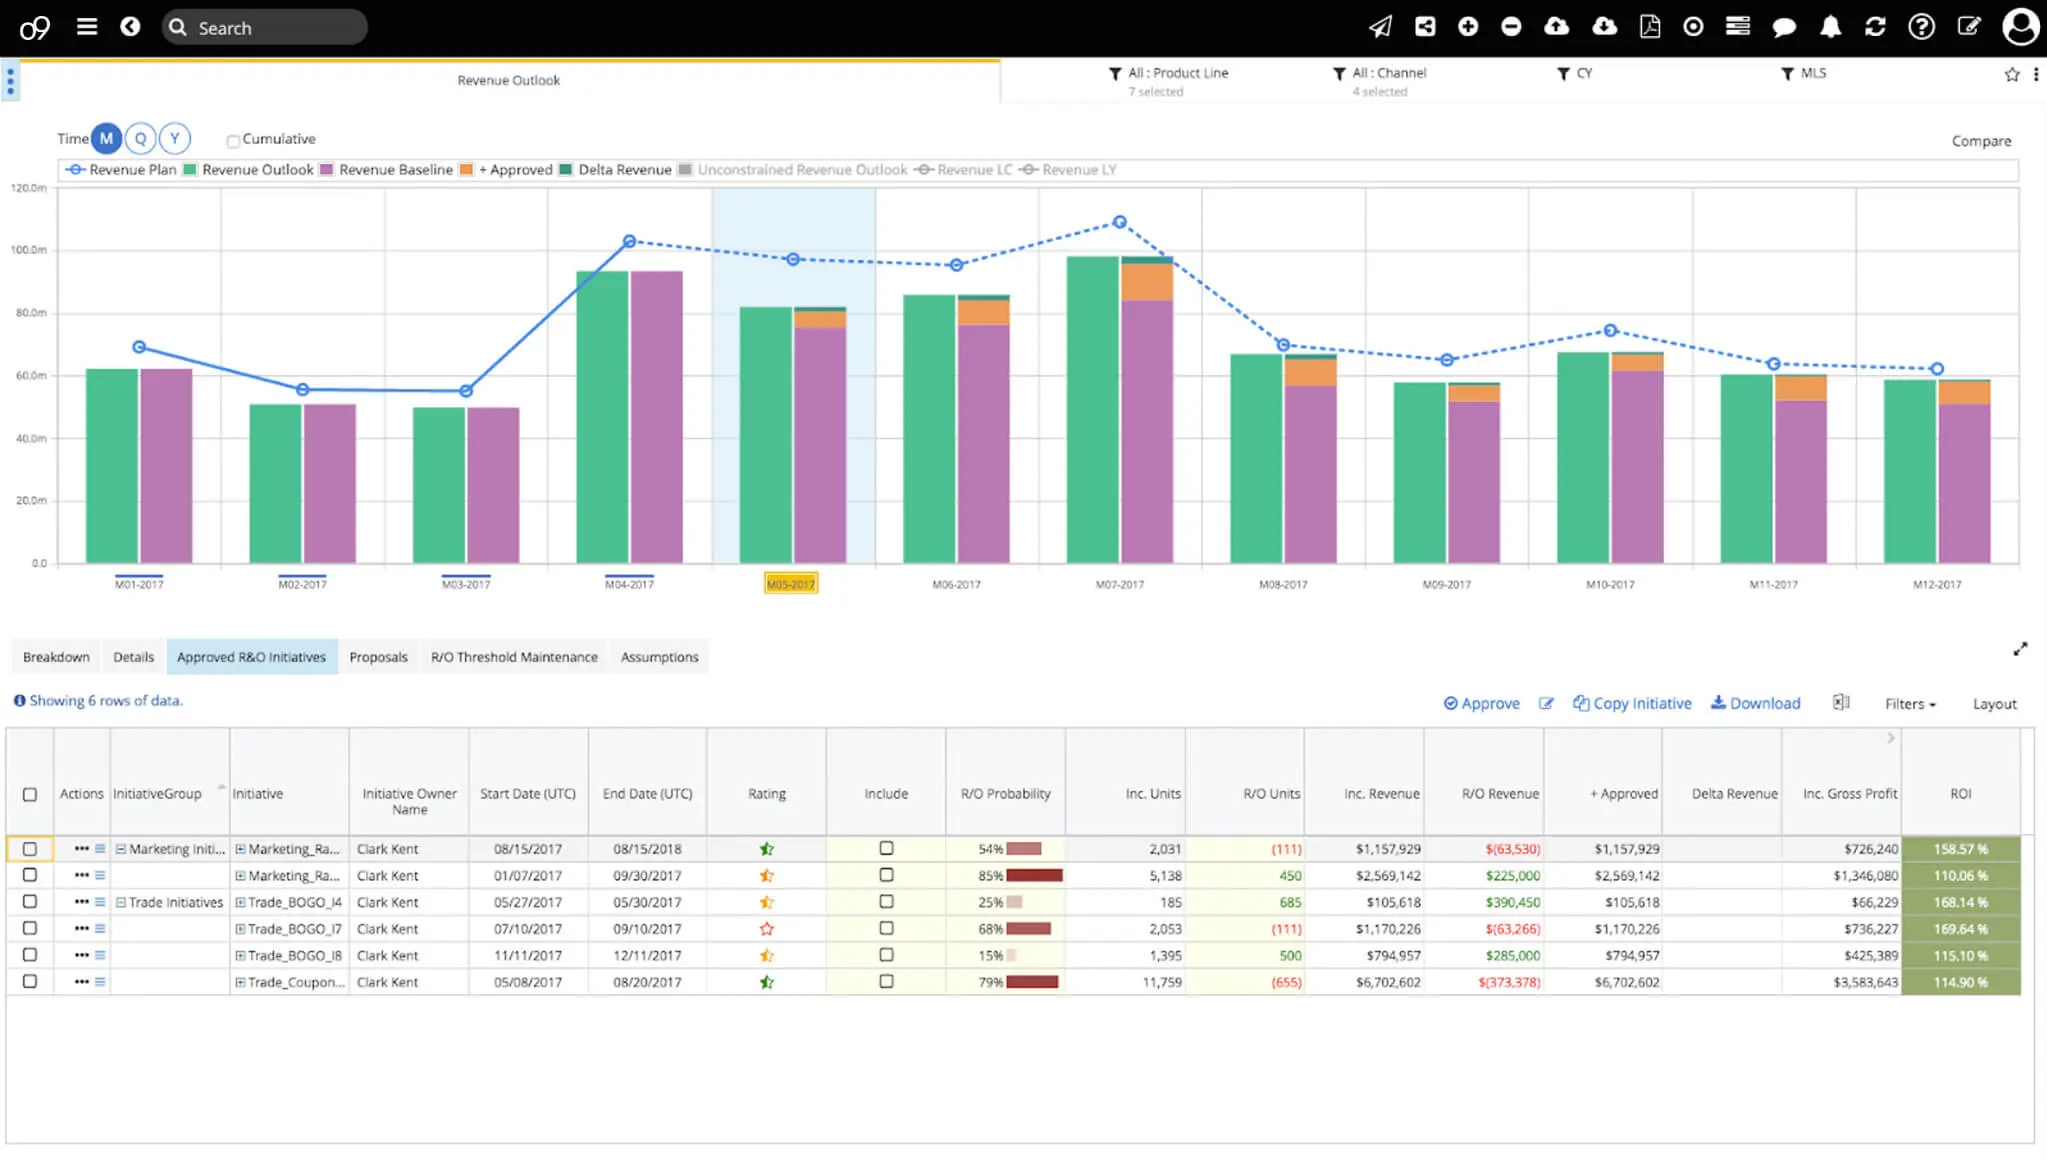Toggle the Revenue Baseline legend swatch
The height and width of the screenshot is (1163, 2047).
tap(326, 170)
